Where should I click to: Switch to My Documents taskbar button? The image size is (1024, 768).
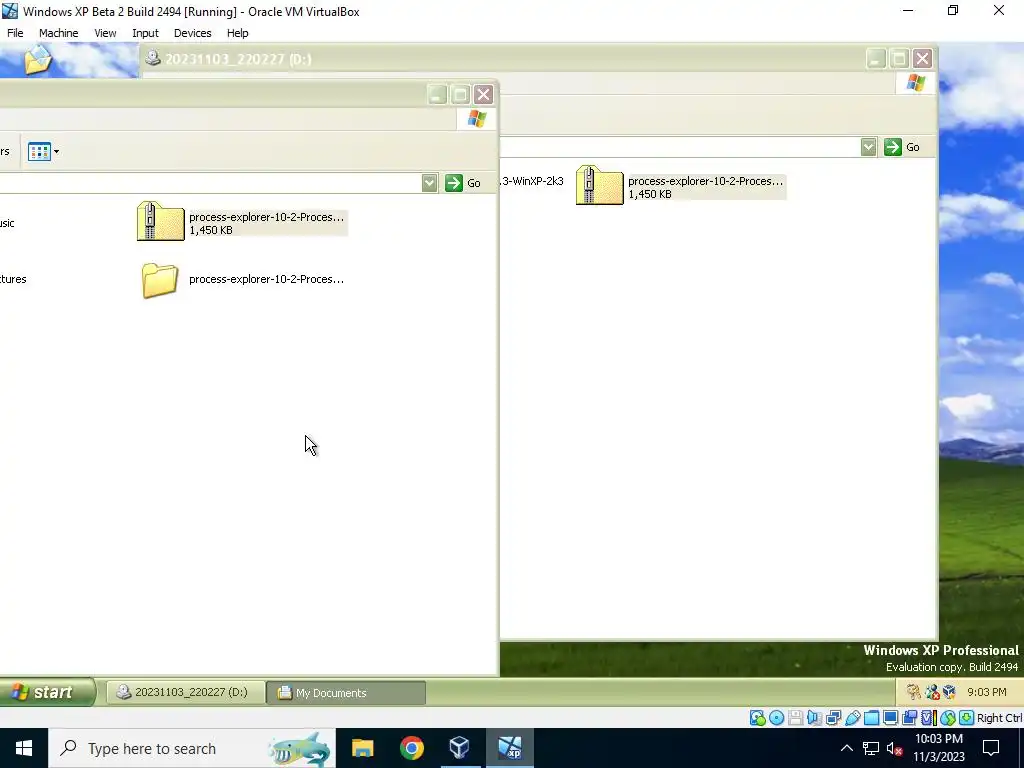click(346, 692)
